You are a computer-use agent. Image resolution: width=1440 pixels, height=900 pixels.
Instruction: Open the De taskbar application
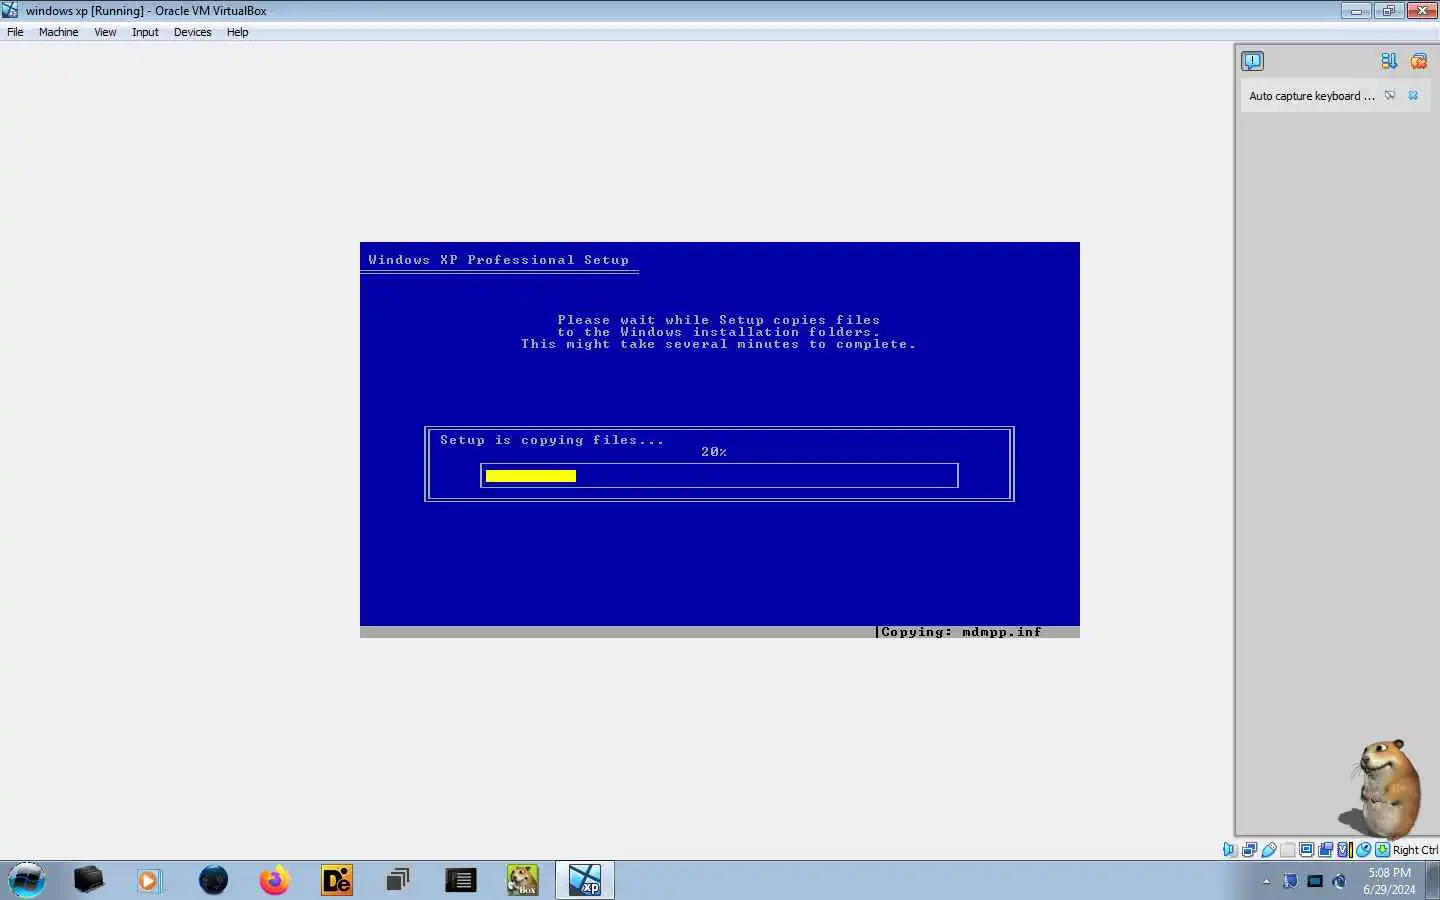point(337,880)
